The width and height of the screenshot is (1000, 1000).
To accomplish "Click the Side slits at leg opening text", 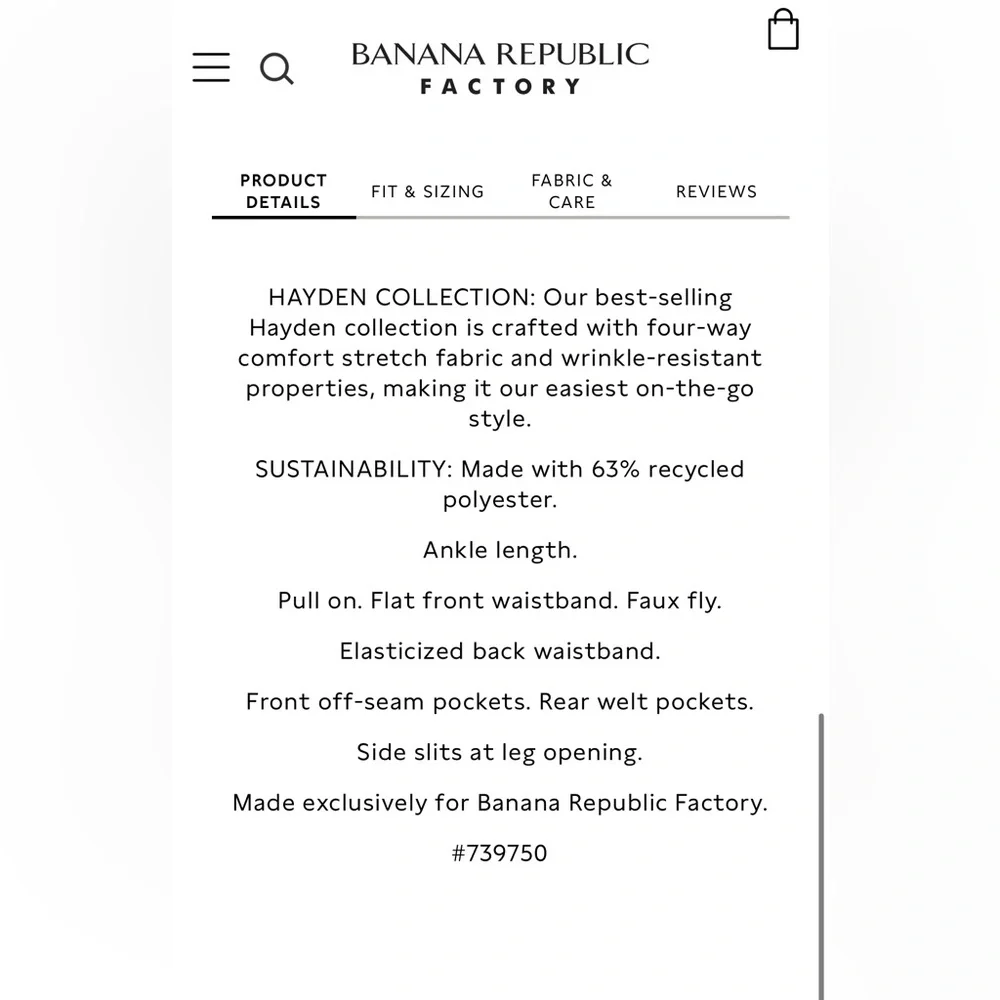I will tap(500, 752).
